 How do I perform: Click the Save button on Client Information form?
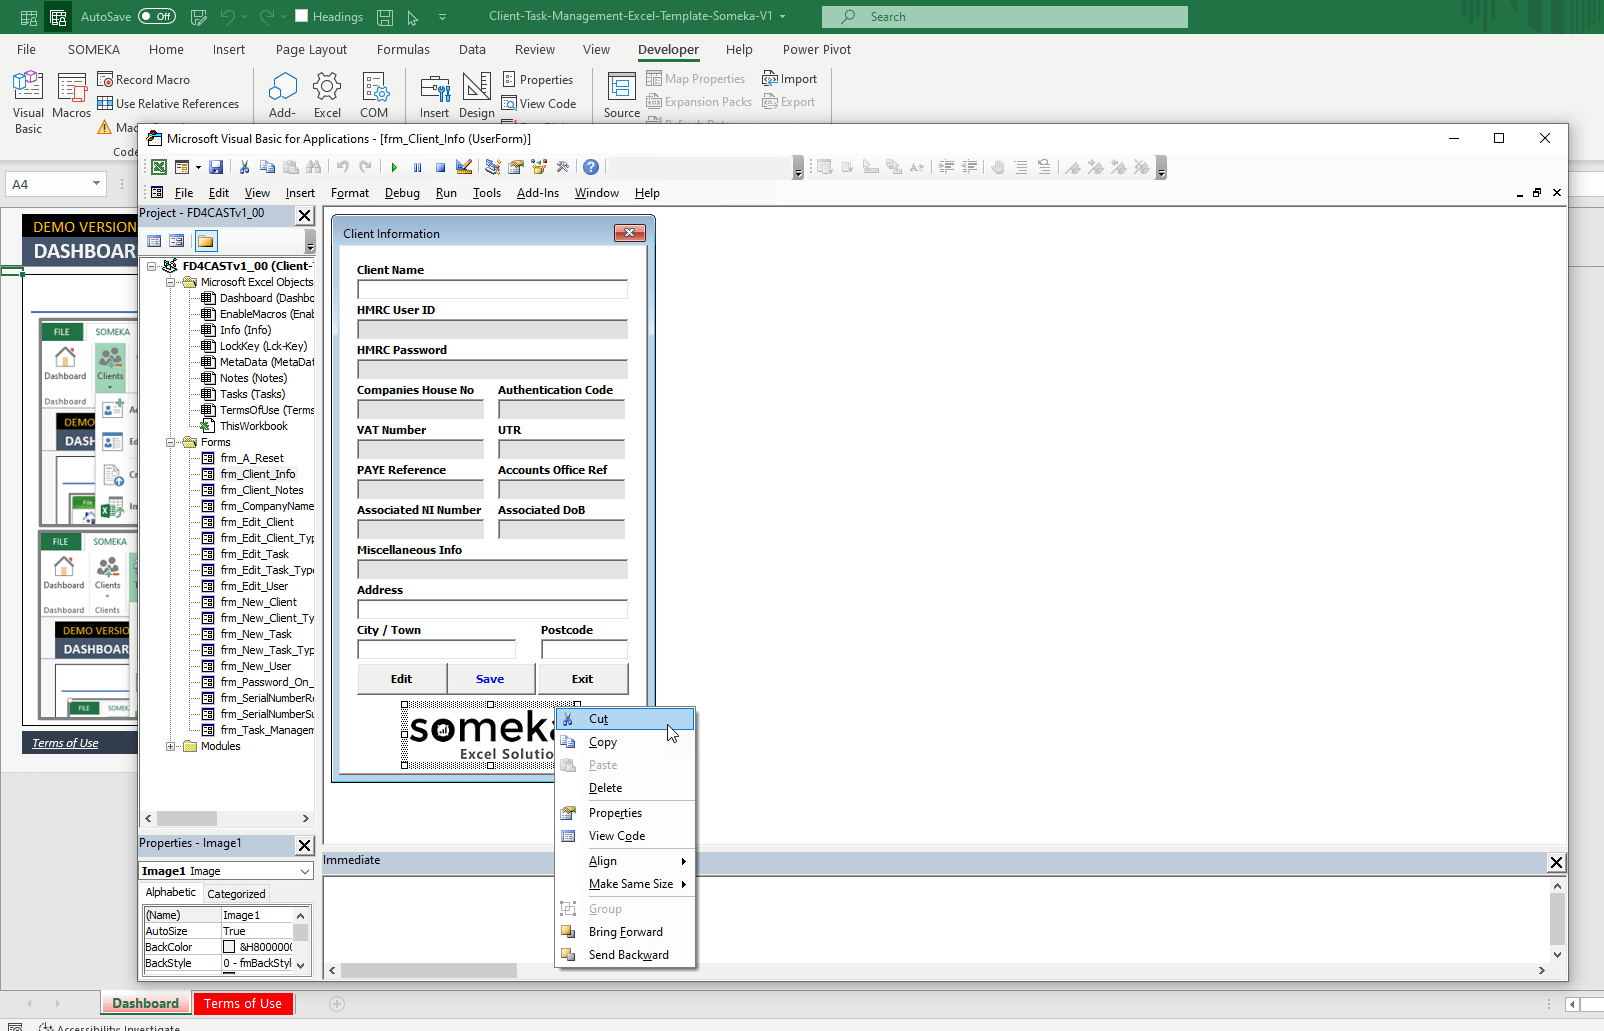coord(490,679)
